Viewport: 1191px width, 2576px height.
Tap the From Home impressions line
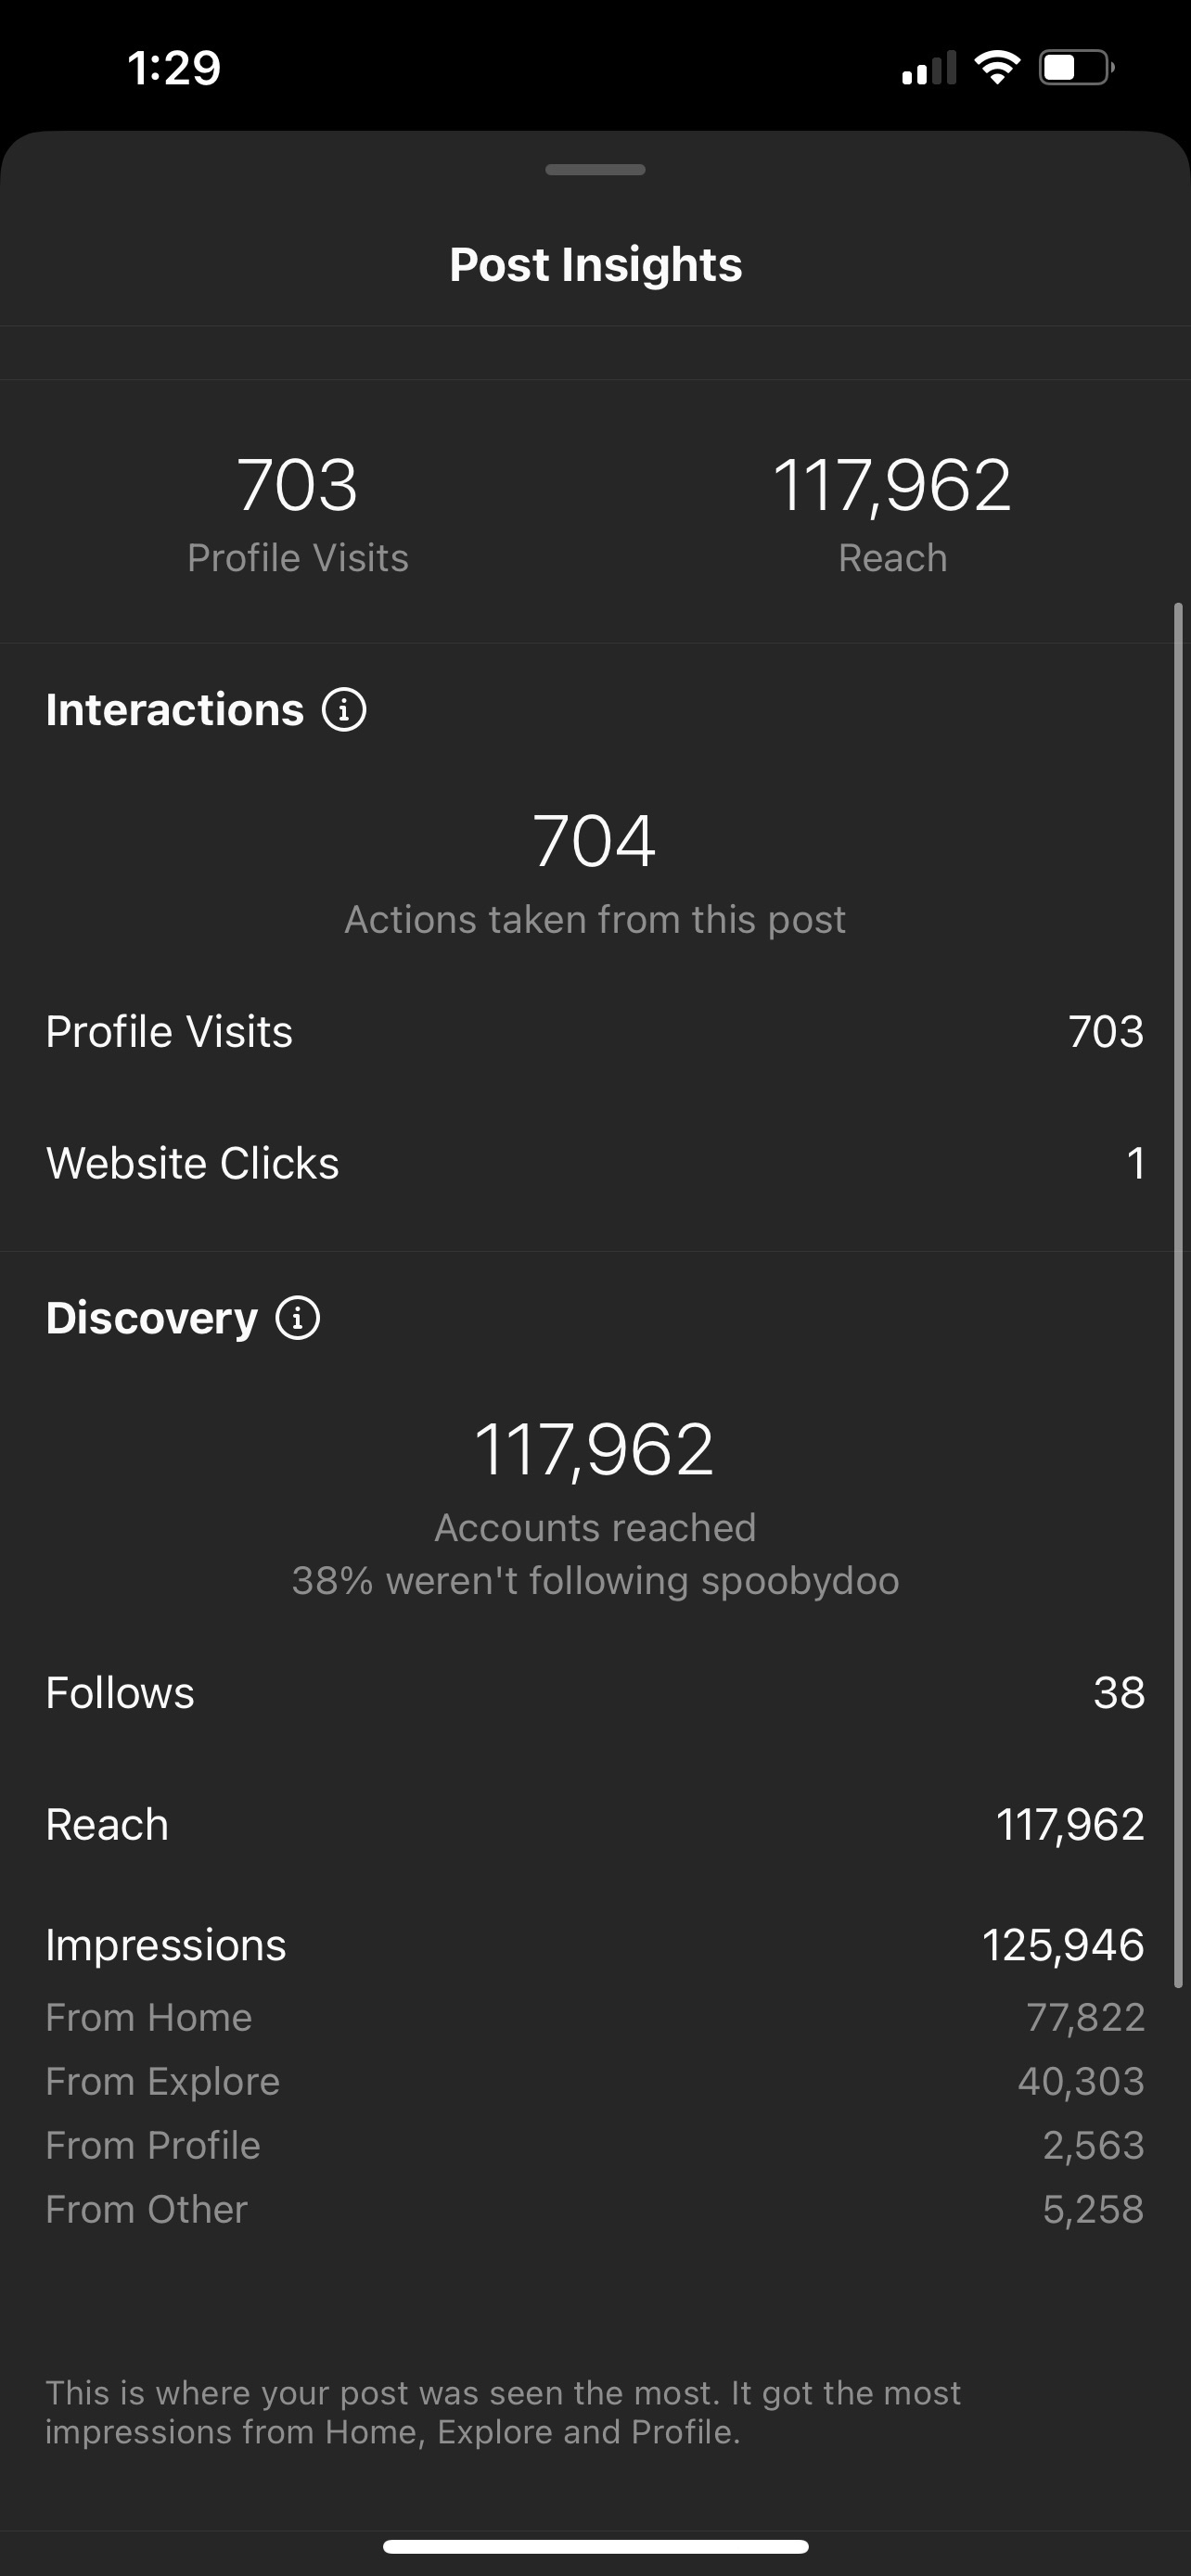point(595,2018)
